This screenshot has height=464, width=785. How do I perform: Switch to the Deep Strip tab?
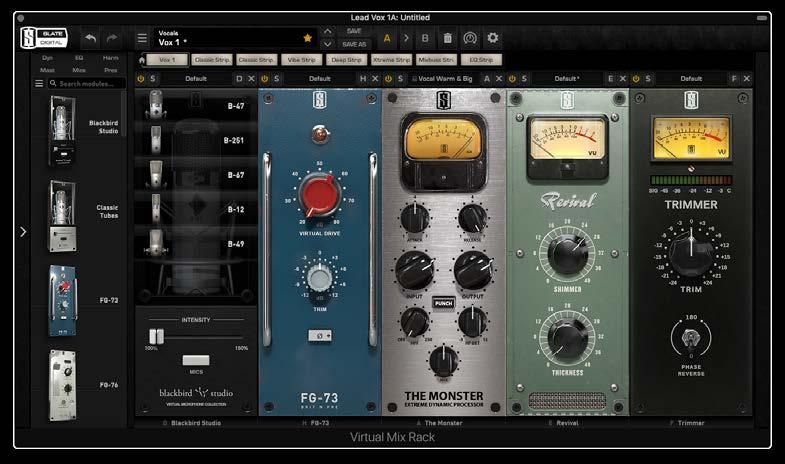click(x=346, y=60)
